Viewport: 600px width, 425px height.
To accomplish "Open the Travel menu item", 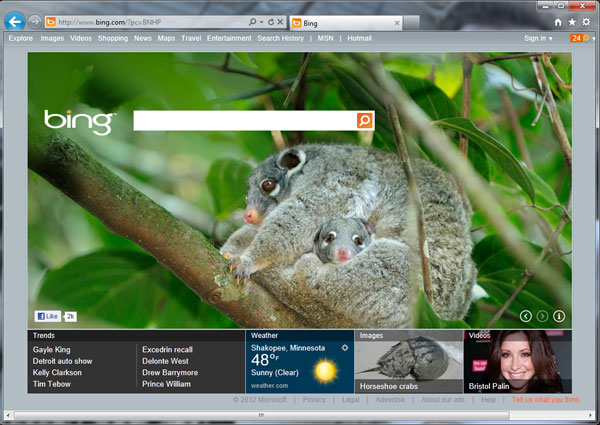I will click(191, 38).
